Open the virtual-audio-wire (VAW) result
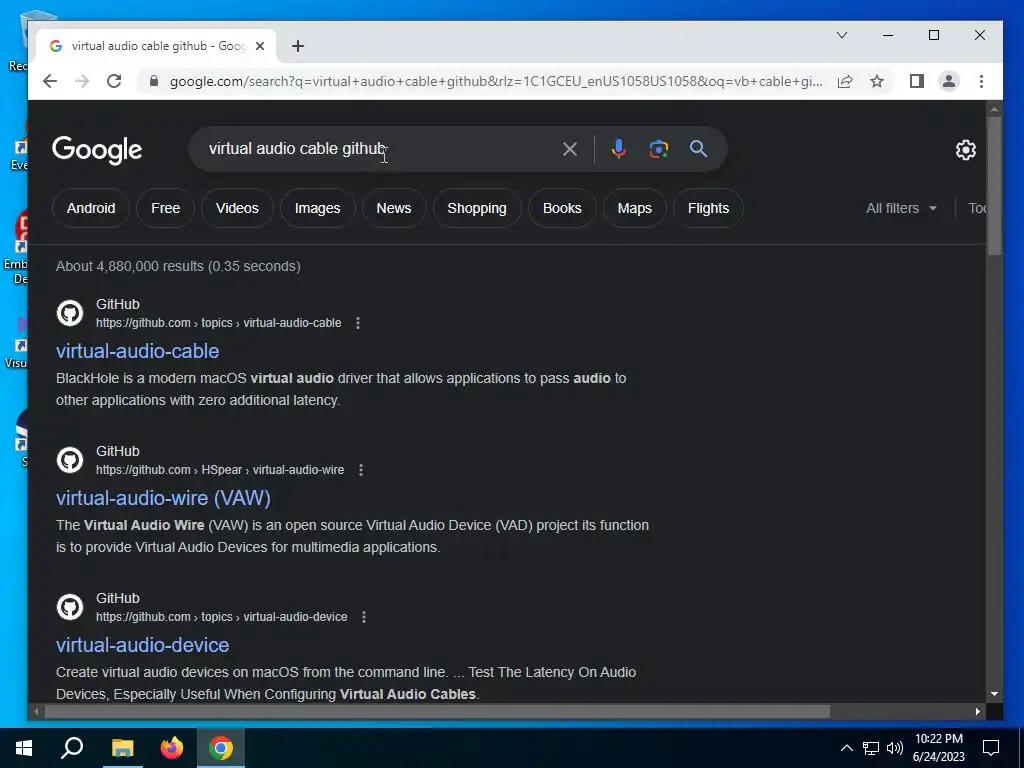1024x768 pixels. 163,498
